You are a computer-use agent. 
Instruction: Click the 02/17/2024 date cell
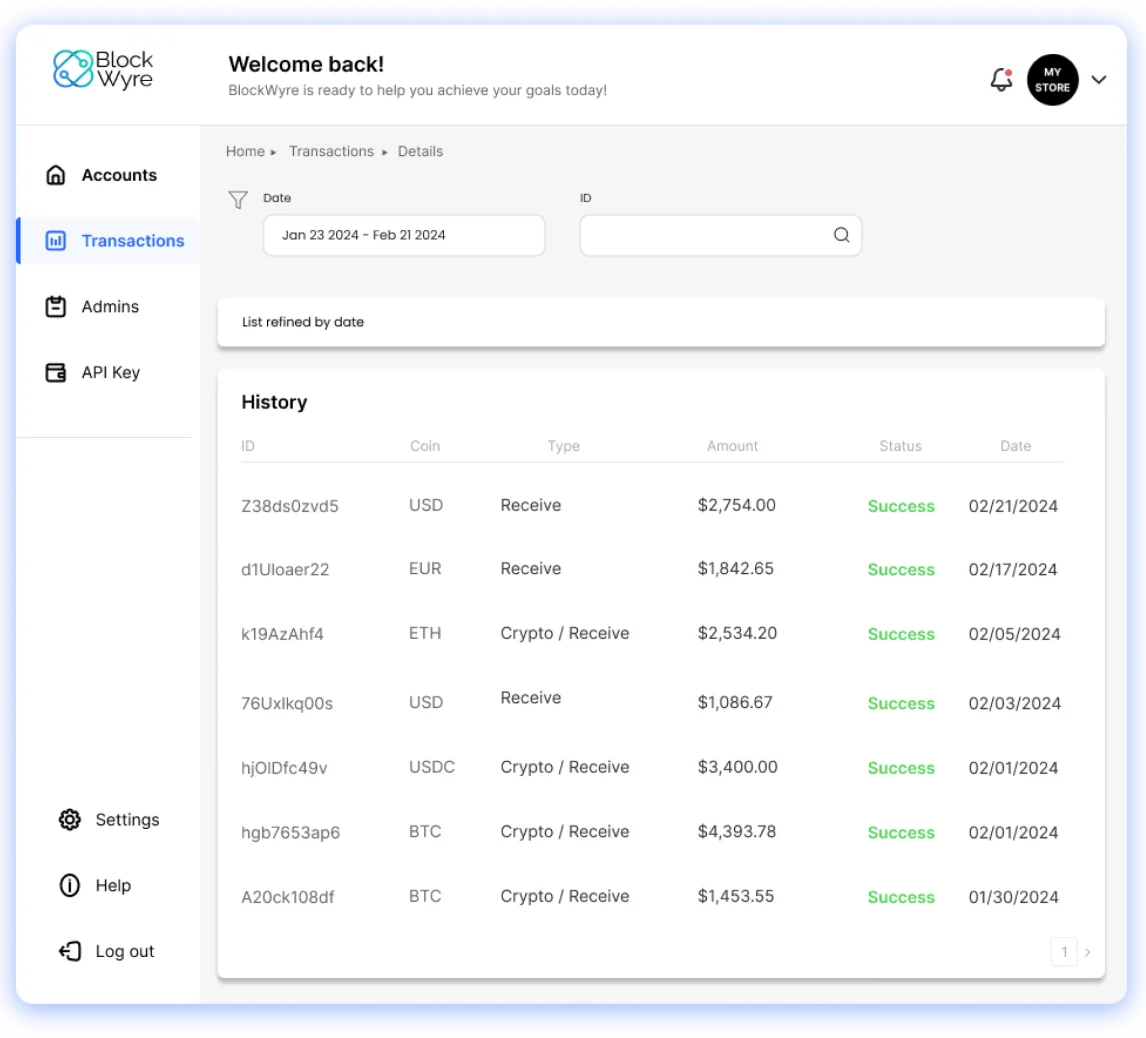[x=1012, y=569]
